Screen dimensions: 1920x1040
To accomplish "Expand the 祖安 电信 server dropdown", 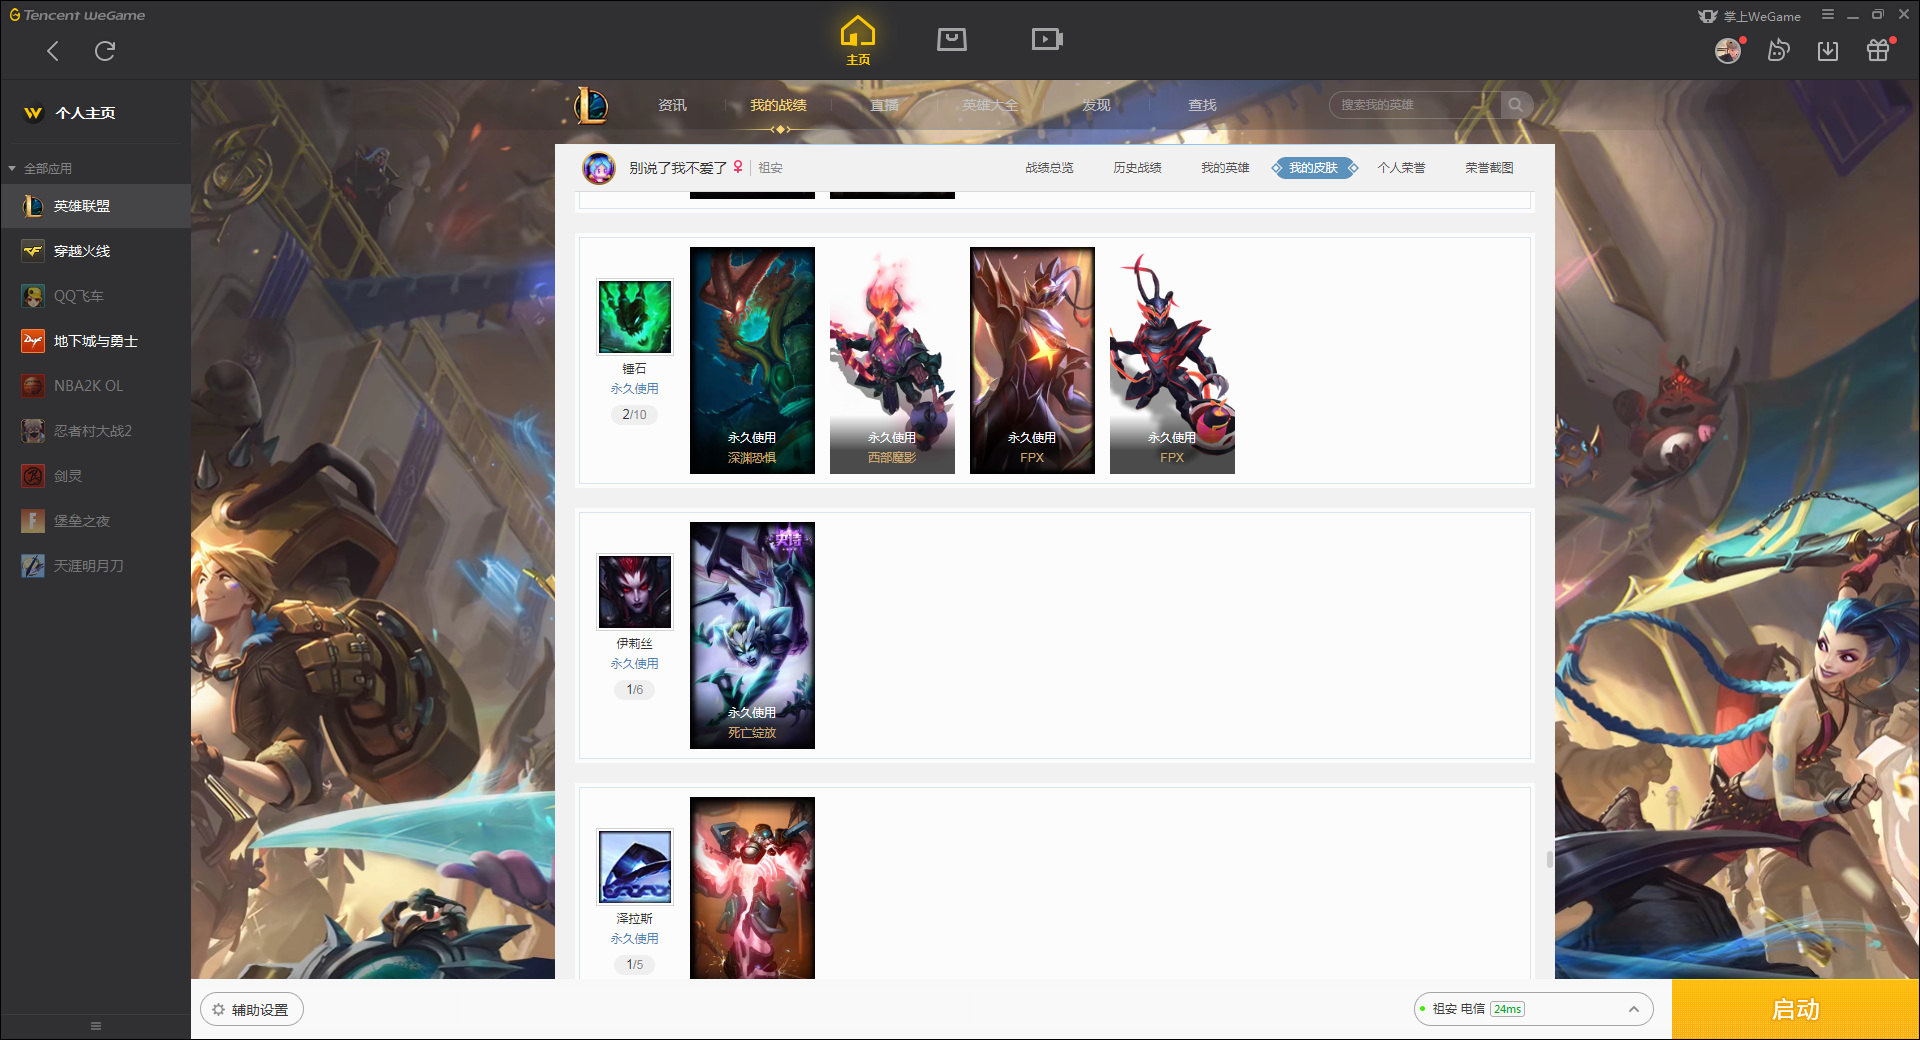I will pyautogui.click(x=1533, y=1009).
